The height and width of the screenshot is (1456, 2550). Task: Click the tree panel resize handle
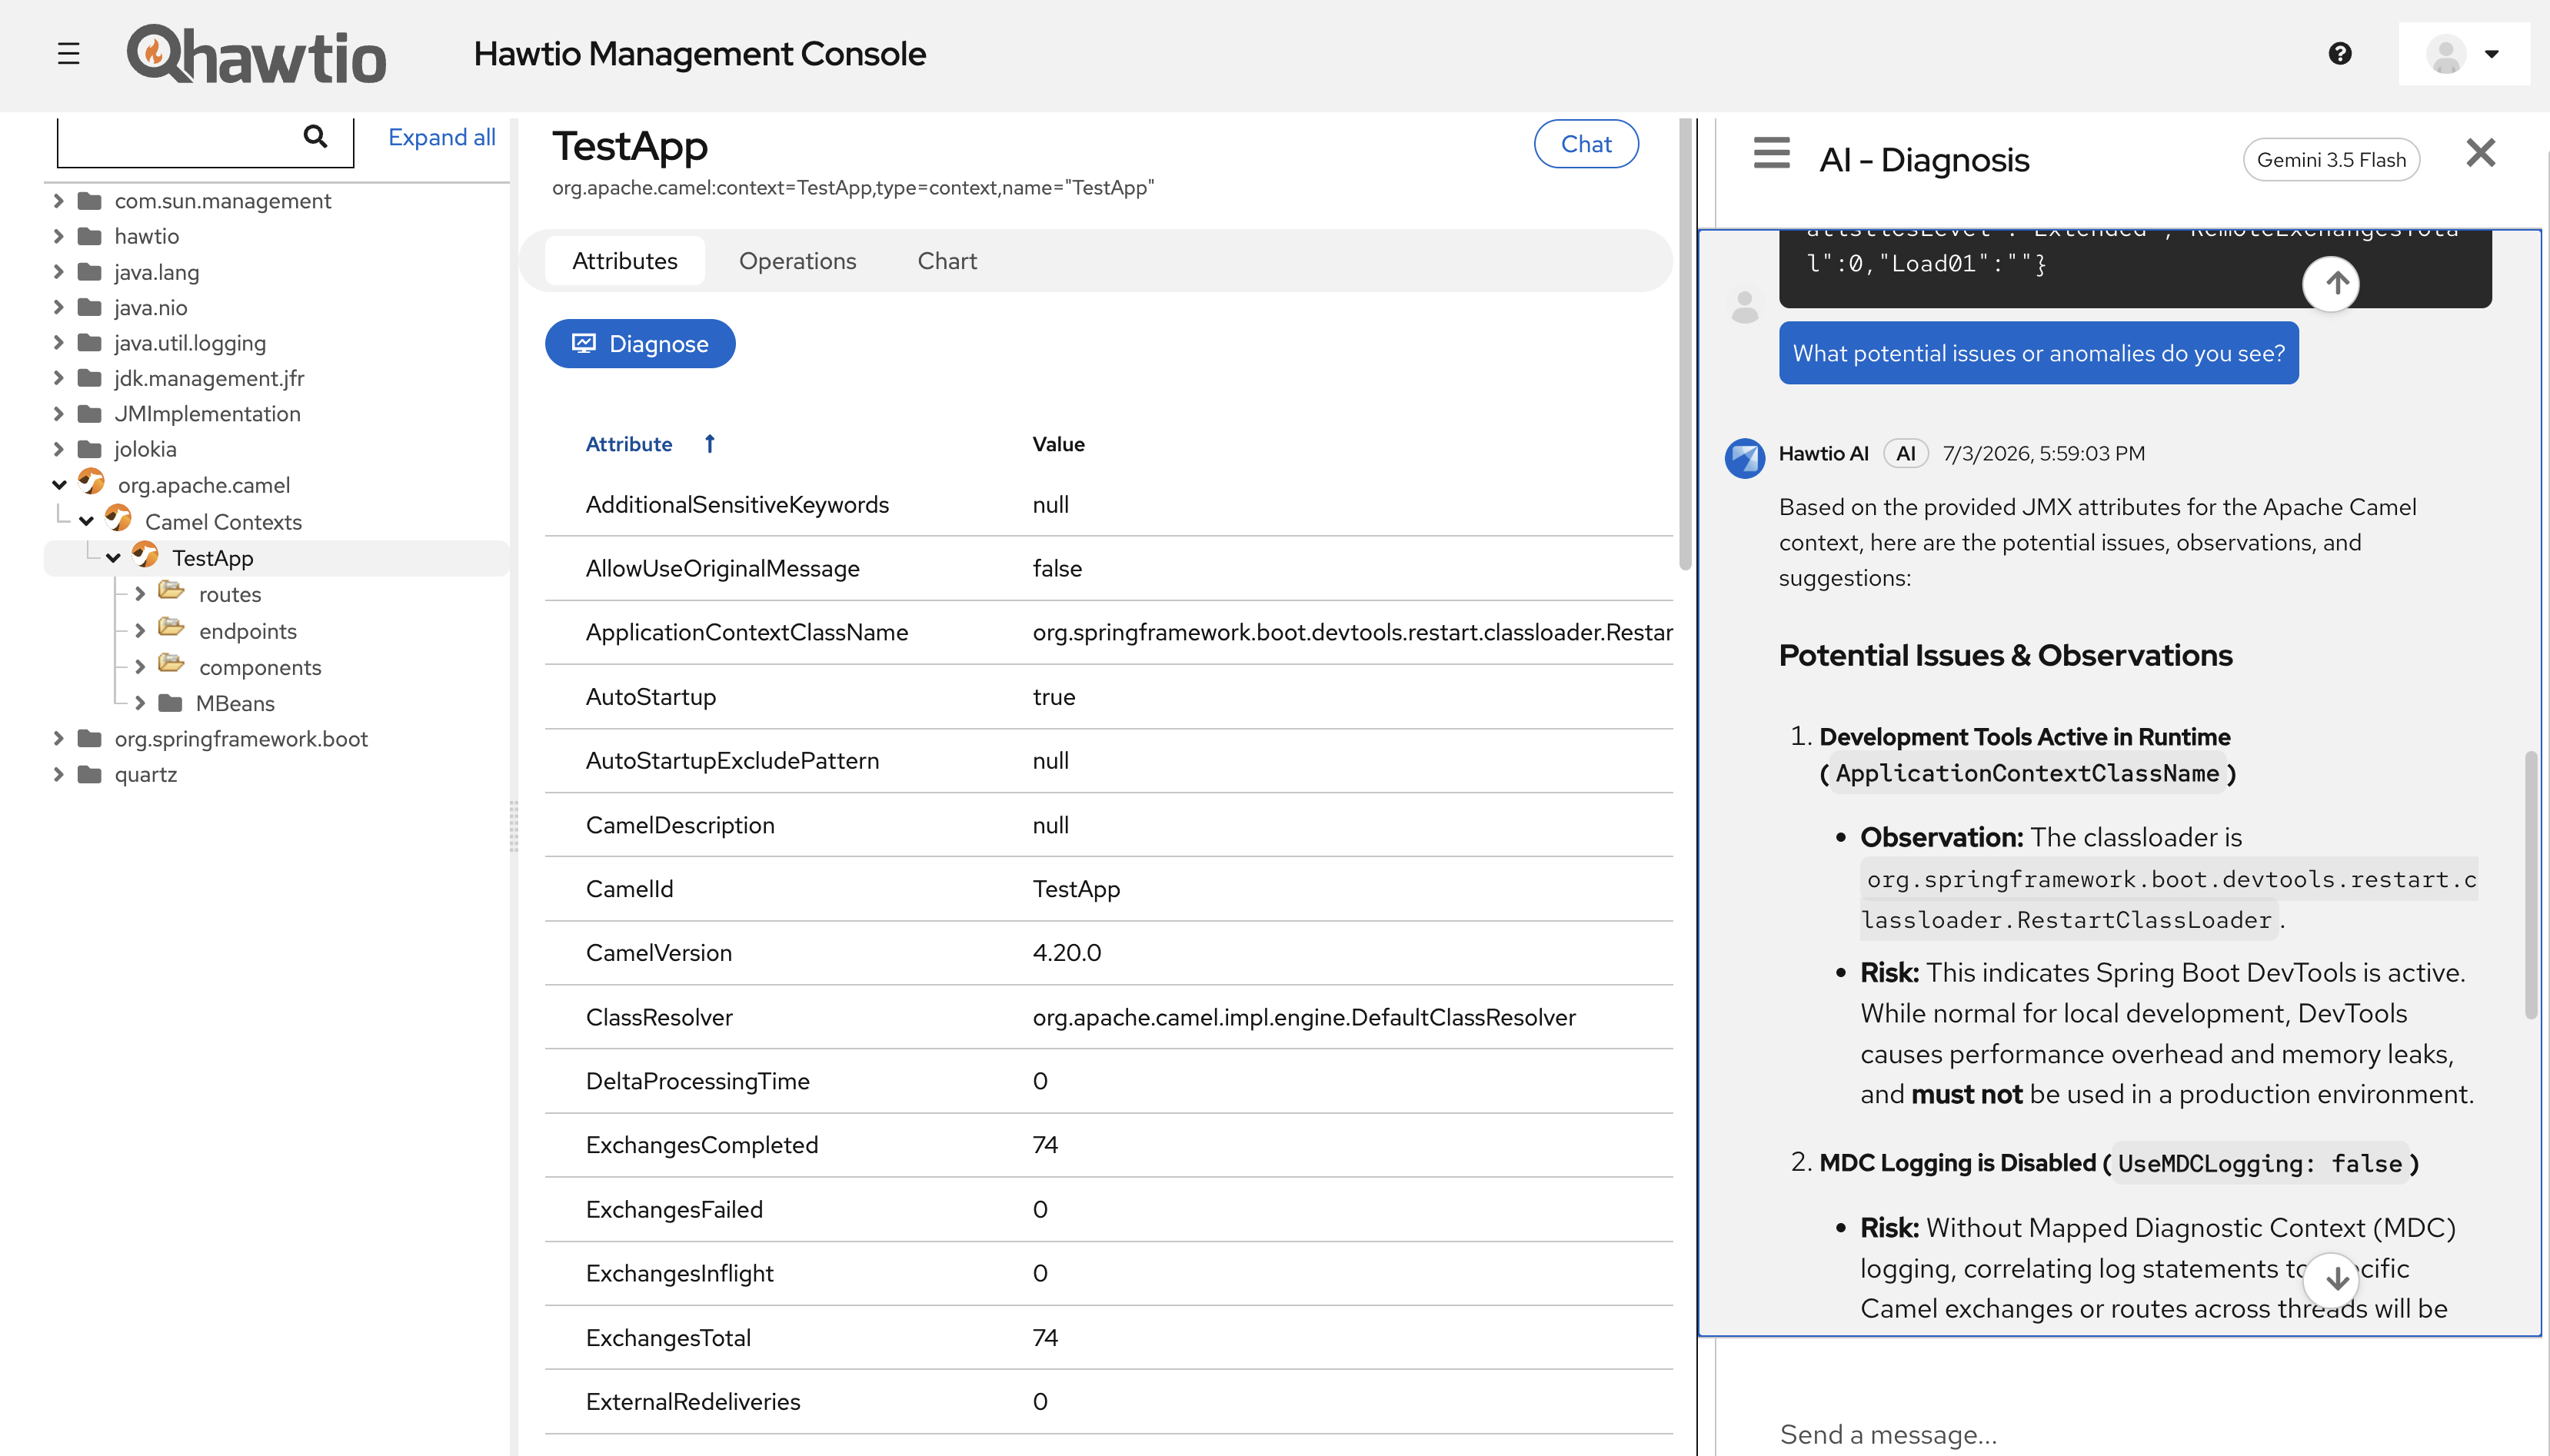pyautogui.click(x=514, y=826)
